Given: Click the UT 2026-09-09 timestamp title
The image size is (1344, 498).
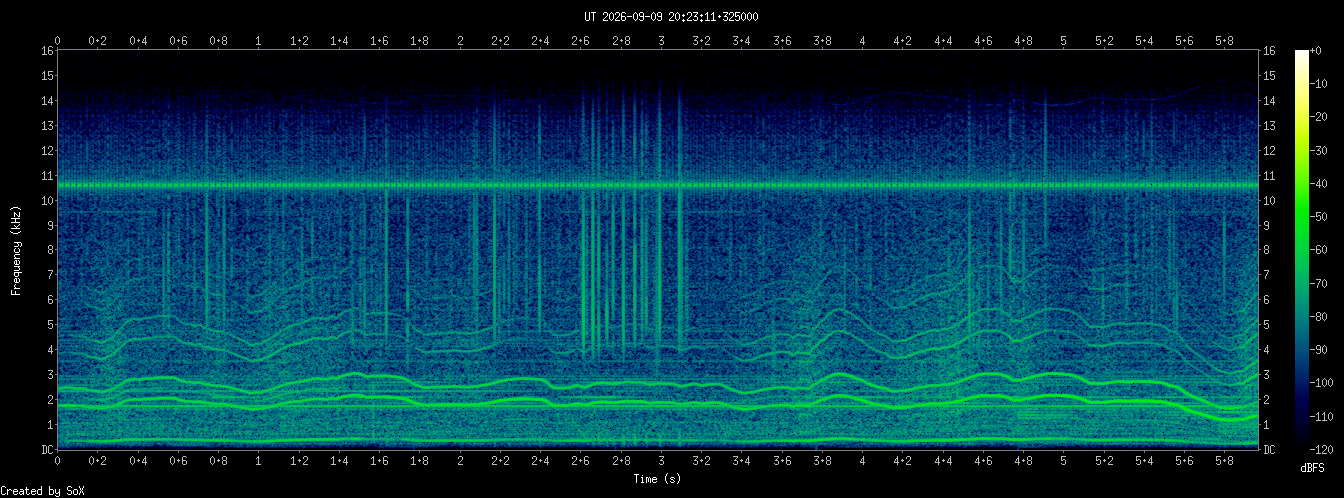Looking at the screenshot, I should tap(671, 17).
